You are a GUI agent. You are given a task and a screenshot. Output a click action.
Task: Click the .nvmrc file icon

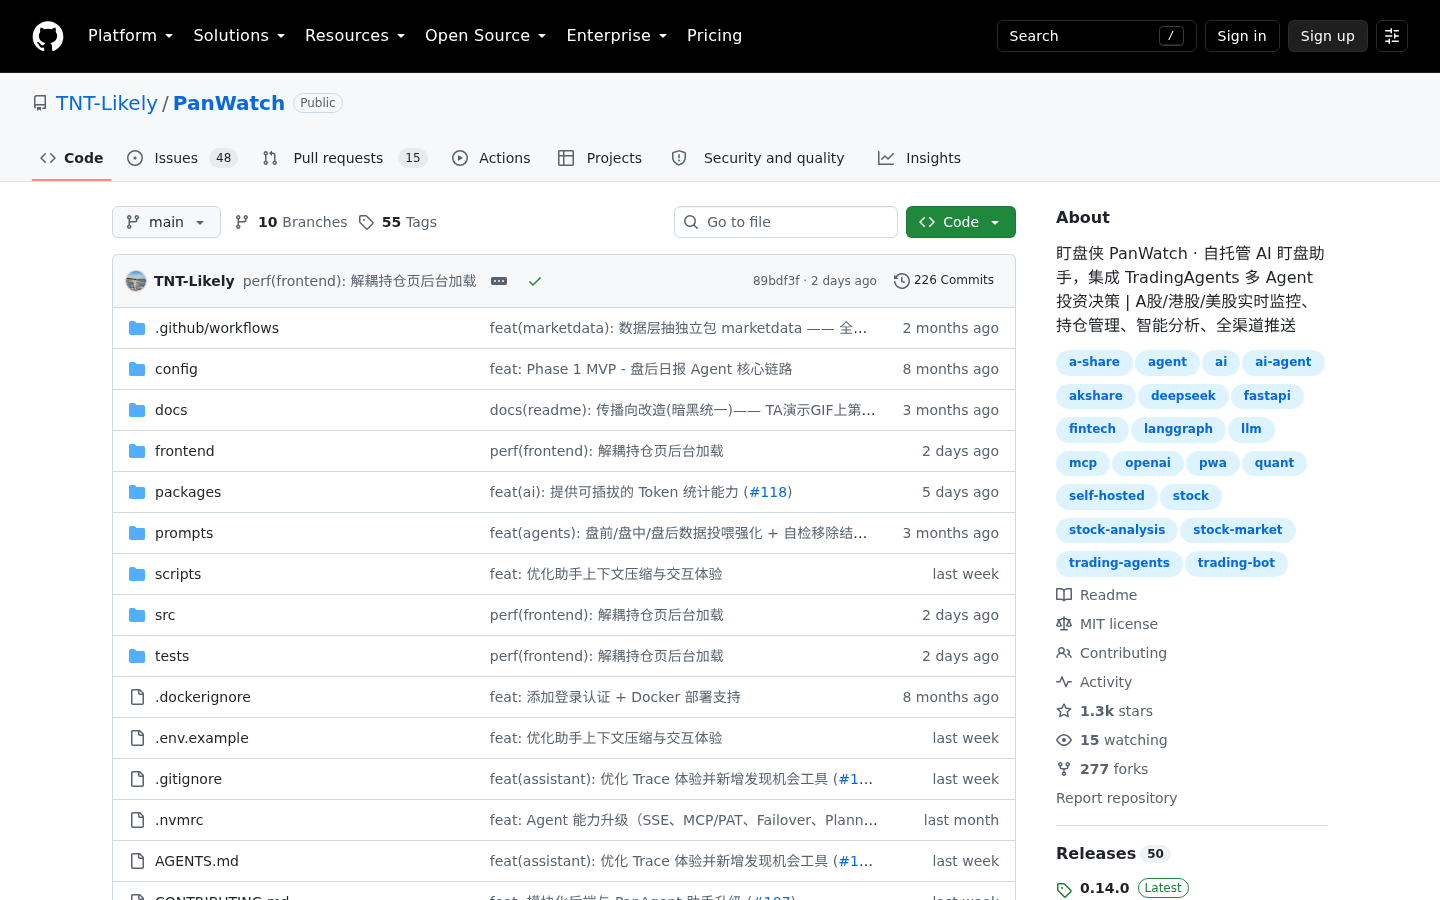(x=137, y=820)
